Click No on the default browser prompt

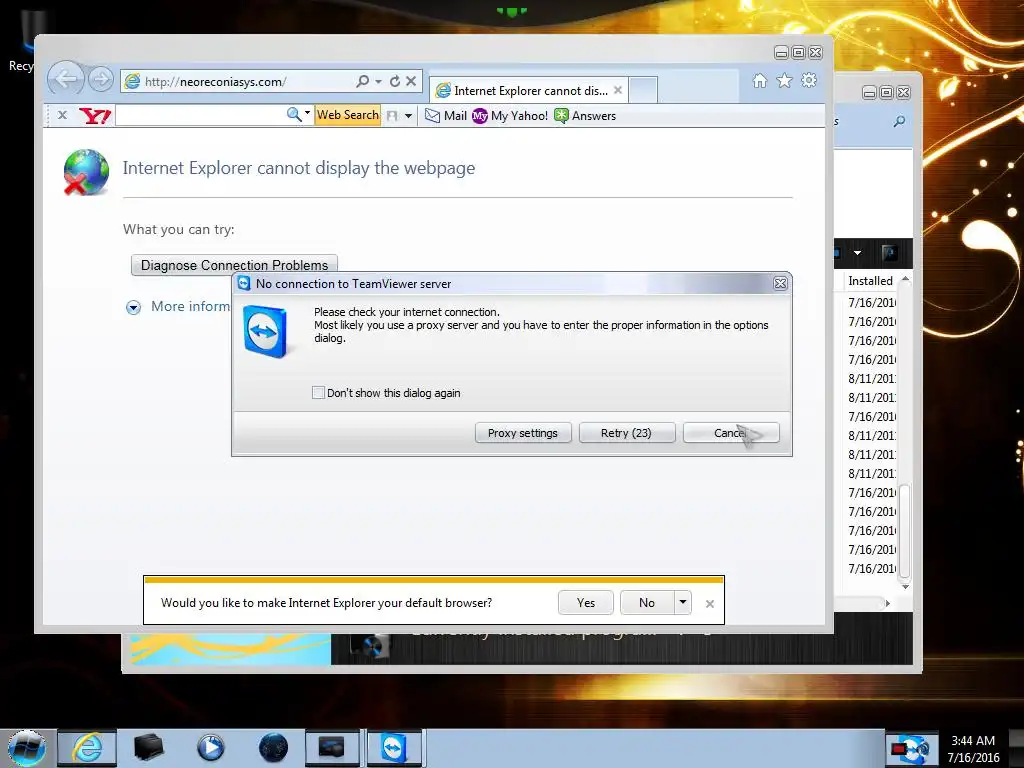pos(647,603)
